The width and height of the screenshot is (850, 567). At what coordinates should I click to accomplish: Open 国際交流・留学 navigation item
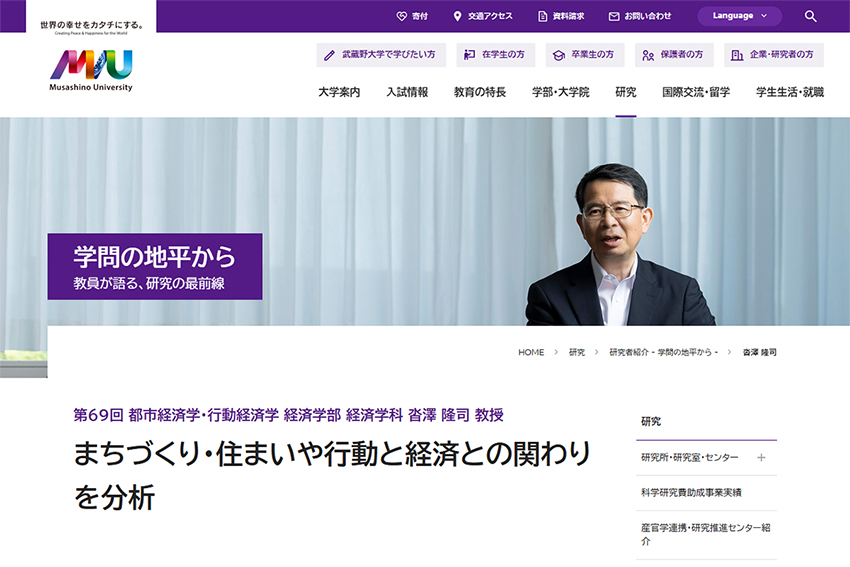click(696, 92)
